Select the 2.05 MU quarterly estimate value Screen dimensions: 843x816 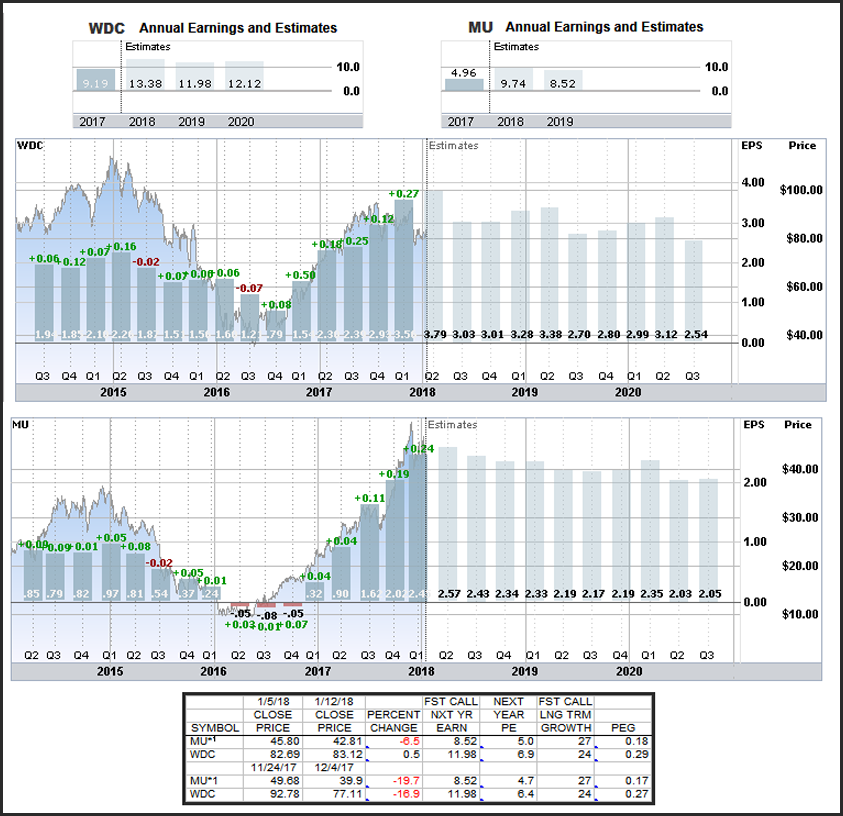710,594
